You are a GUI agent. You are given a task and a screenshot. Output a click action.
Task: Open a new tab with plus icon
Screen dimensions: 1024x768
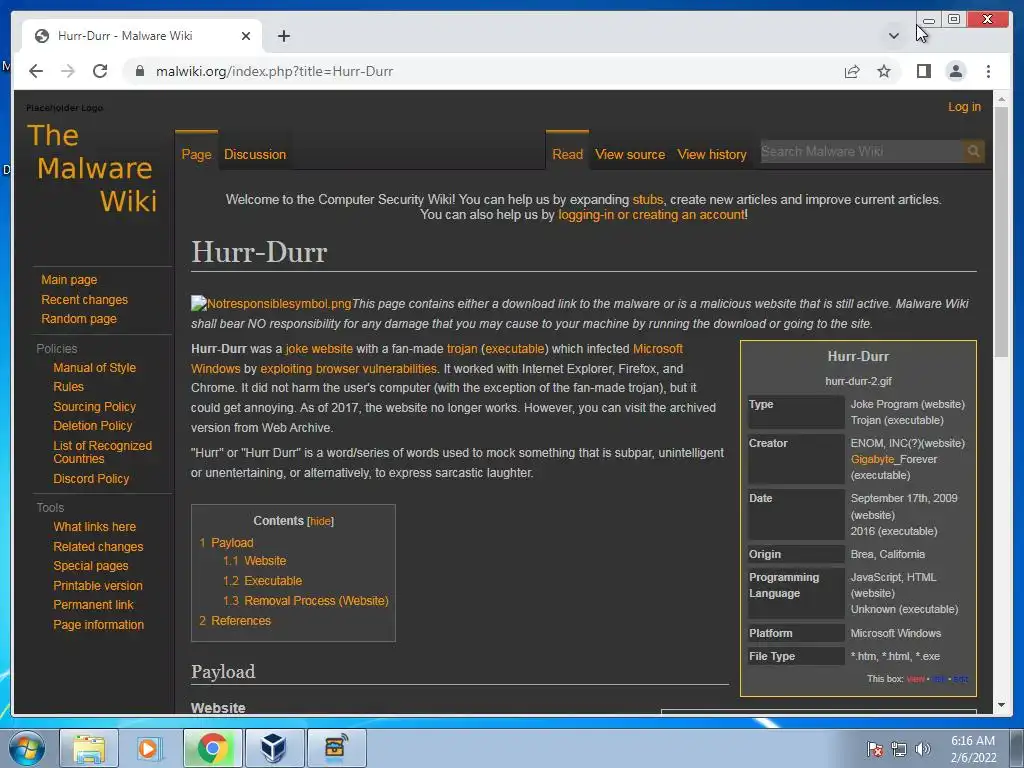pyautogui.click(x=283, y=36)
